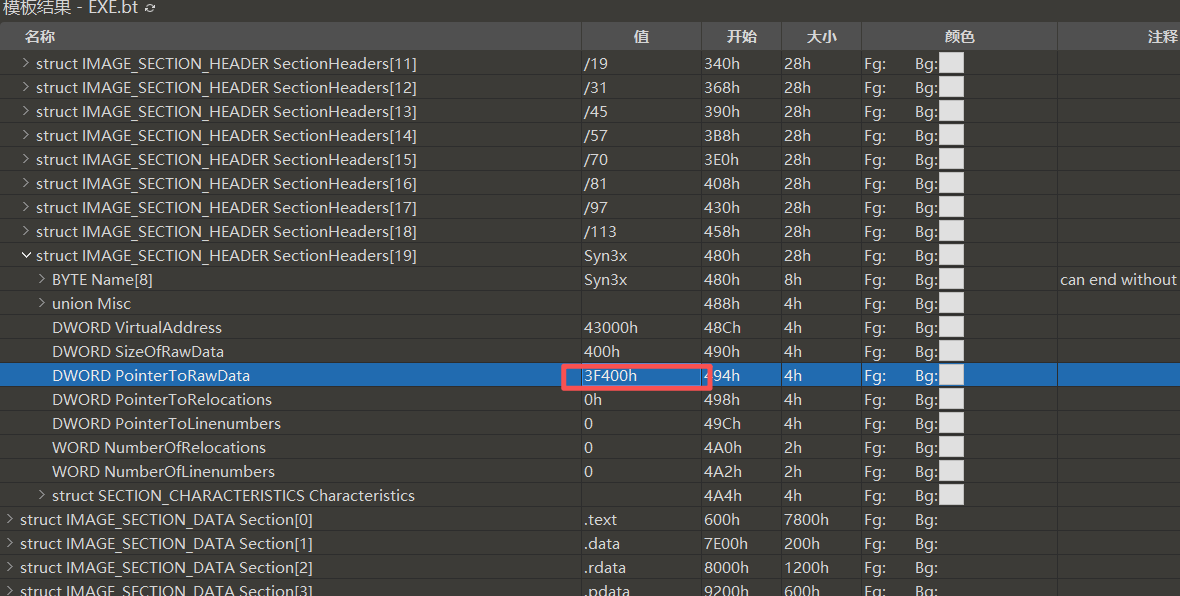Select the SectionHeaders[15] row
This screenshot has width=1180, height=596.
tap(226, 160)
